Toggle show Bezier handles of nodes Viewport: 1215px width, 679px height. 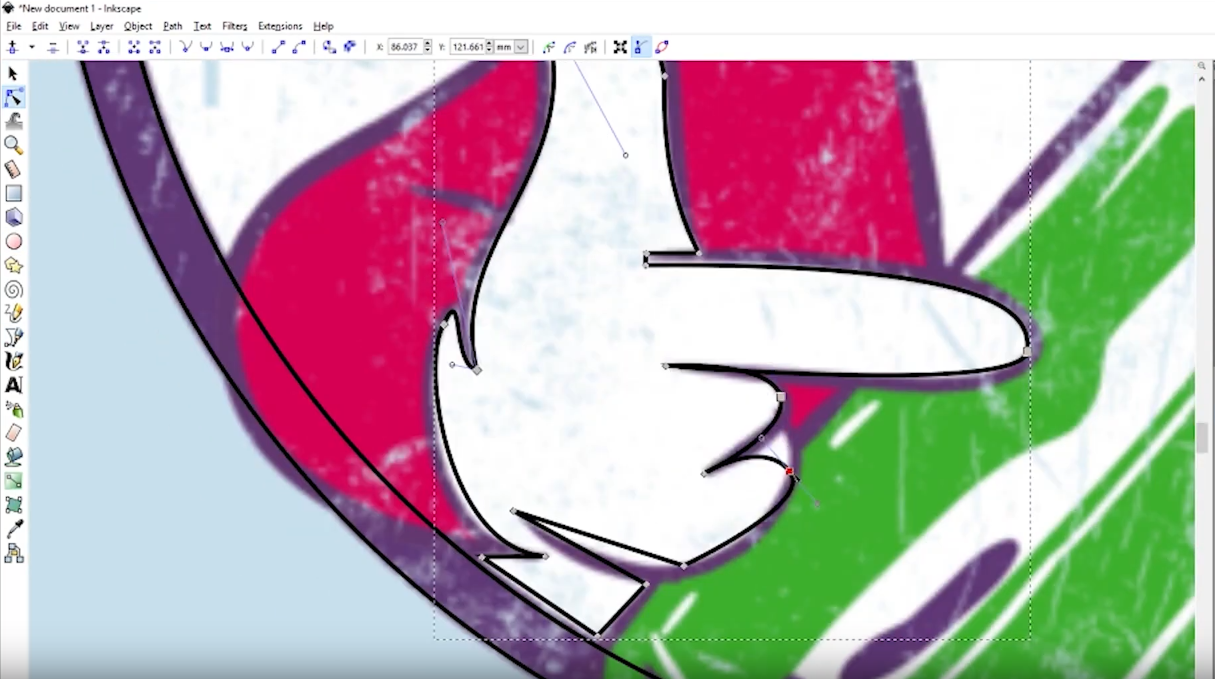pos(641,47)
